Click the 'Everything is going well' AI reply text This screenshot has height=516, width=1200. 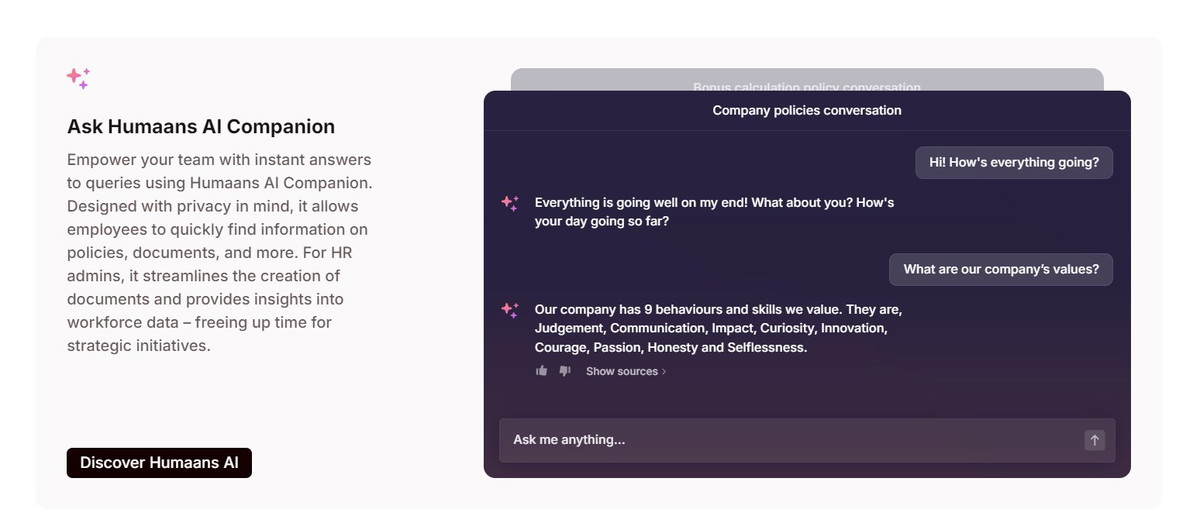click(x=714, y=212)
